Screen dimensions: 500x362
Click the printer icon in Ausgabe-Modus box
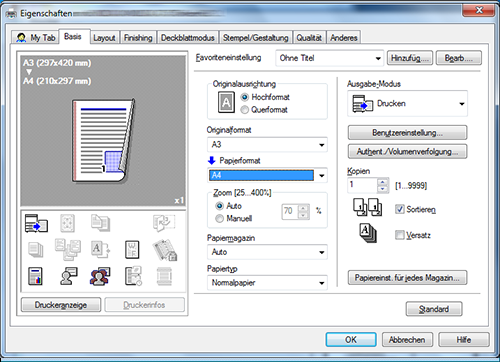point(363,104)
